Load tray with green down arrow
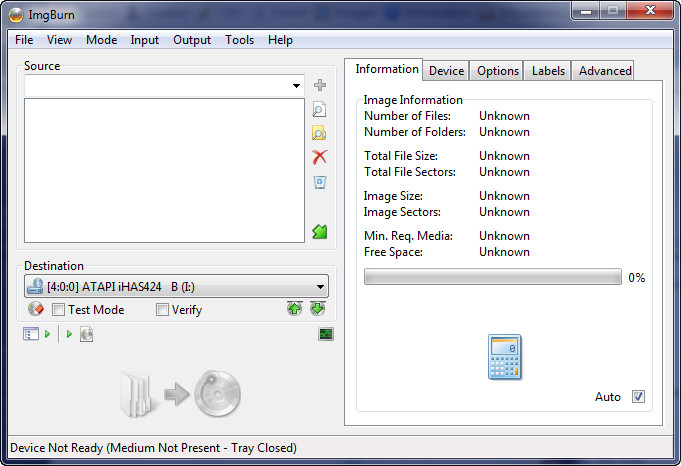Screen dimensions: 681x466 (317, 309)
